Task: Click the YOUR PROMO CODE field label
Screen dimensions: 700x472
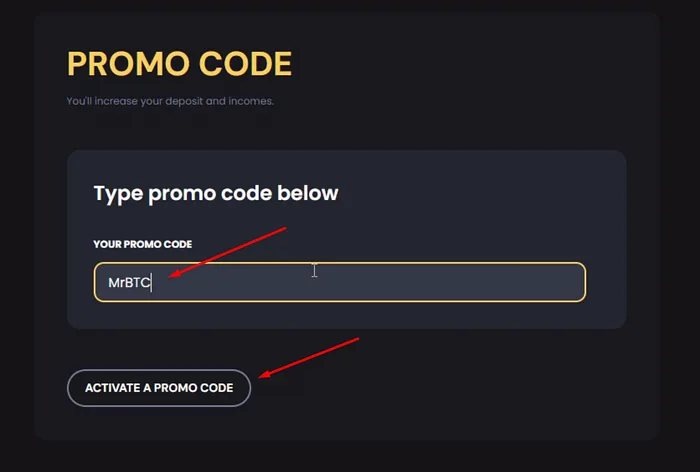Action: [x=142, y=244]
